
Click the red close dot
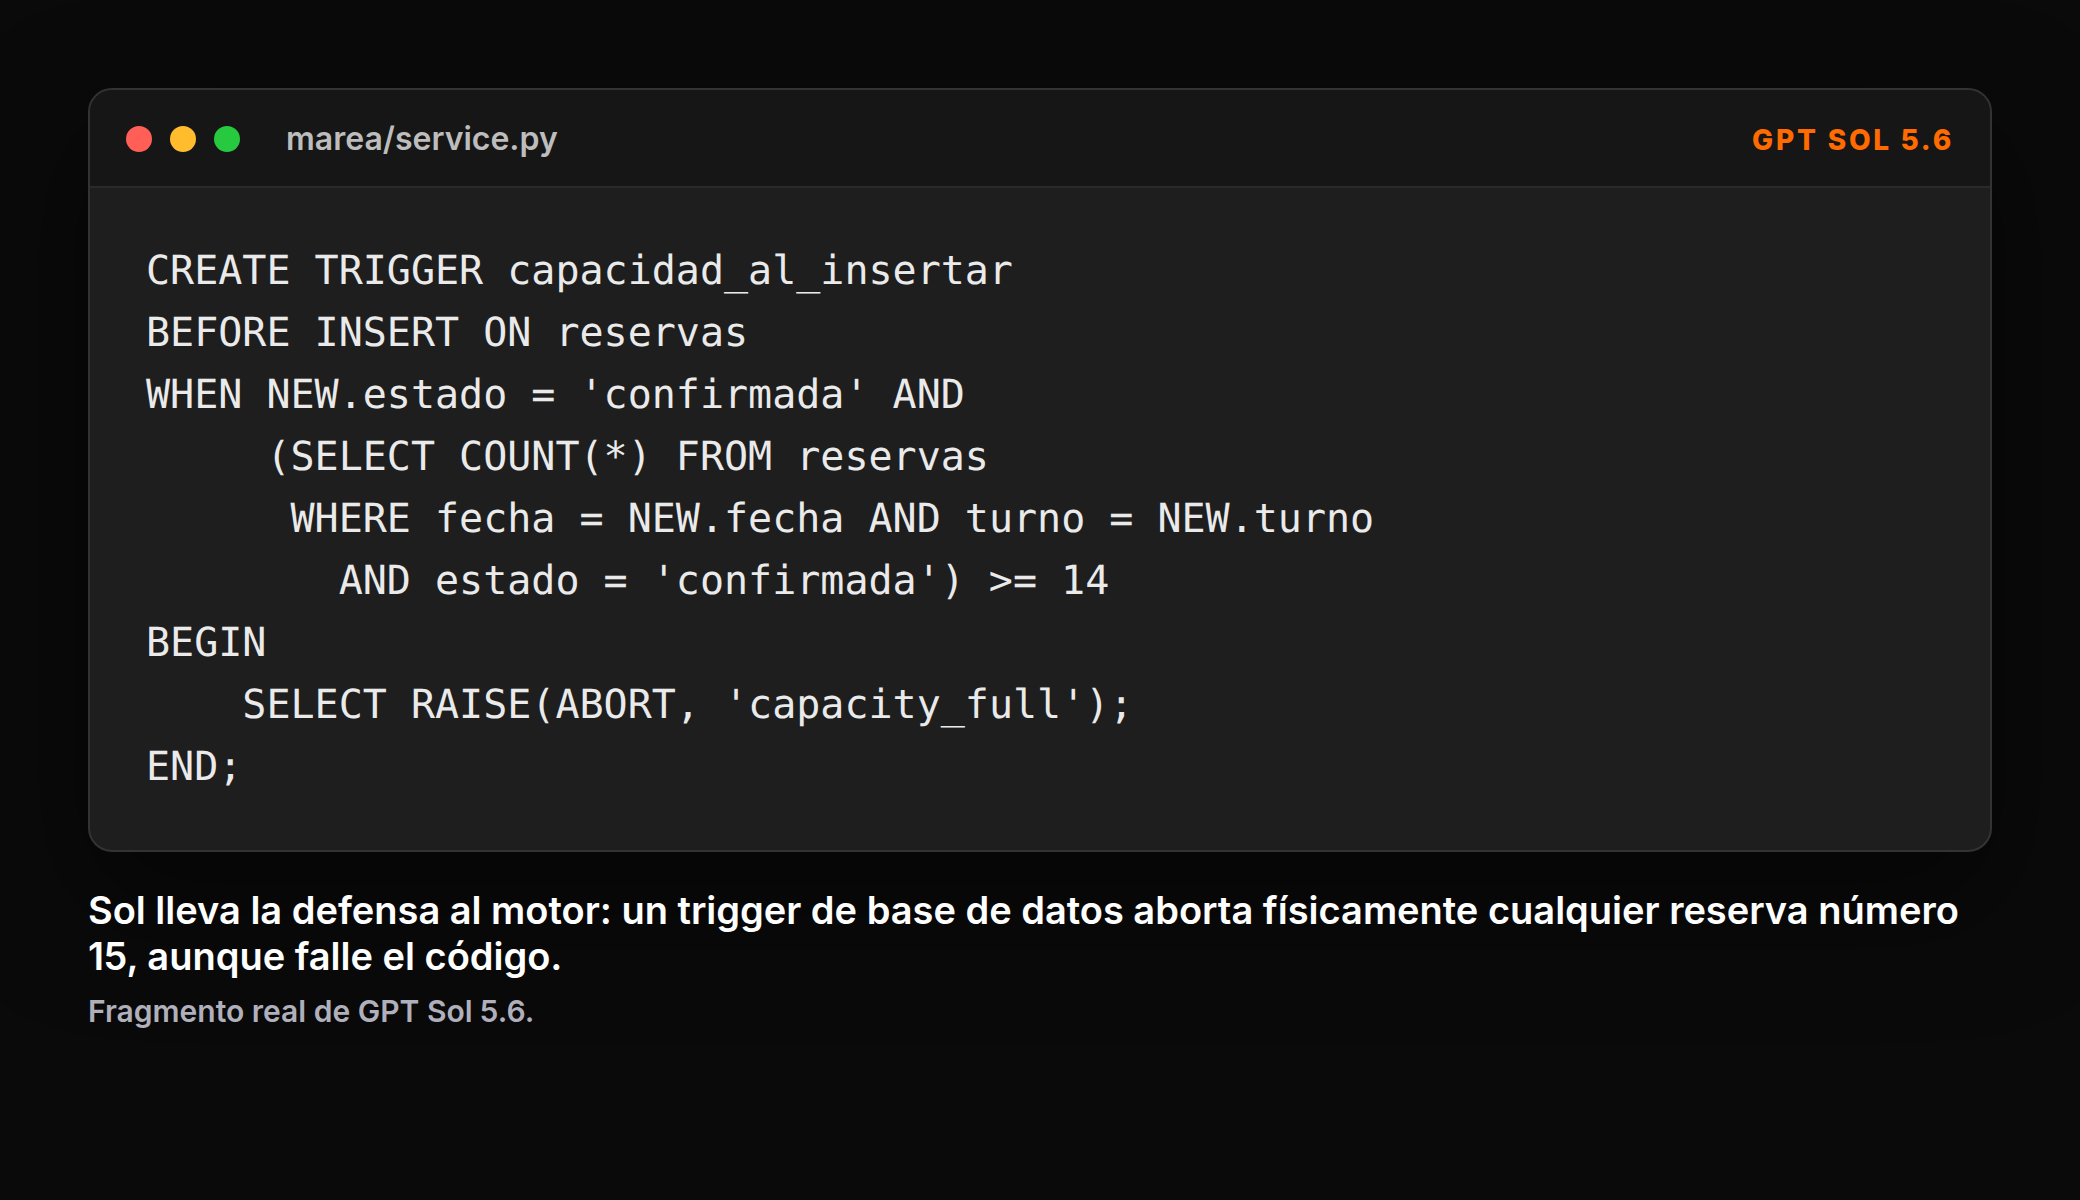(139, 139)
